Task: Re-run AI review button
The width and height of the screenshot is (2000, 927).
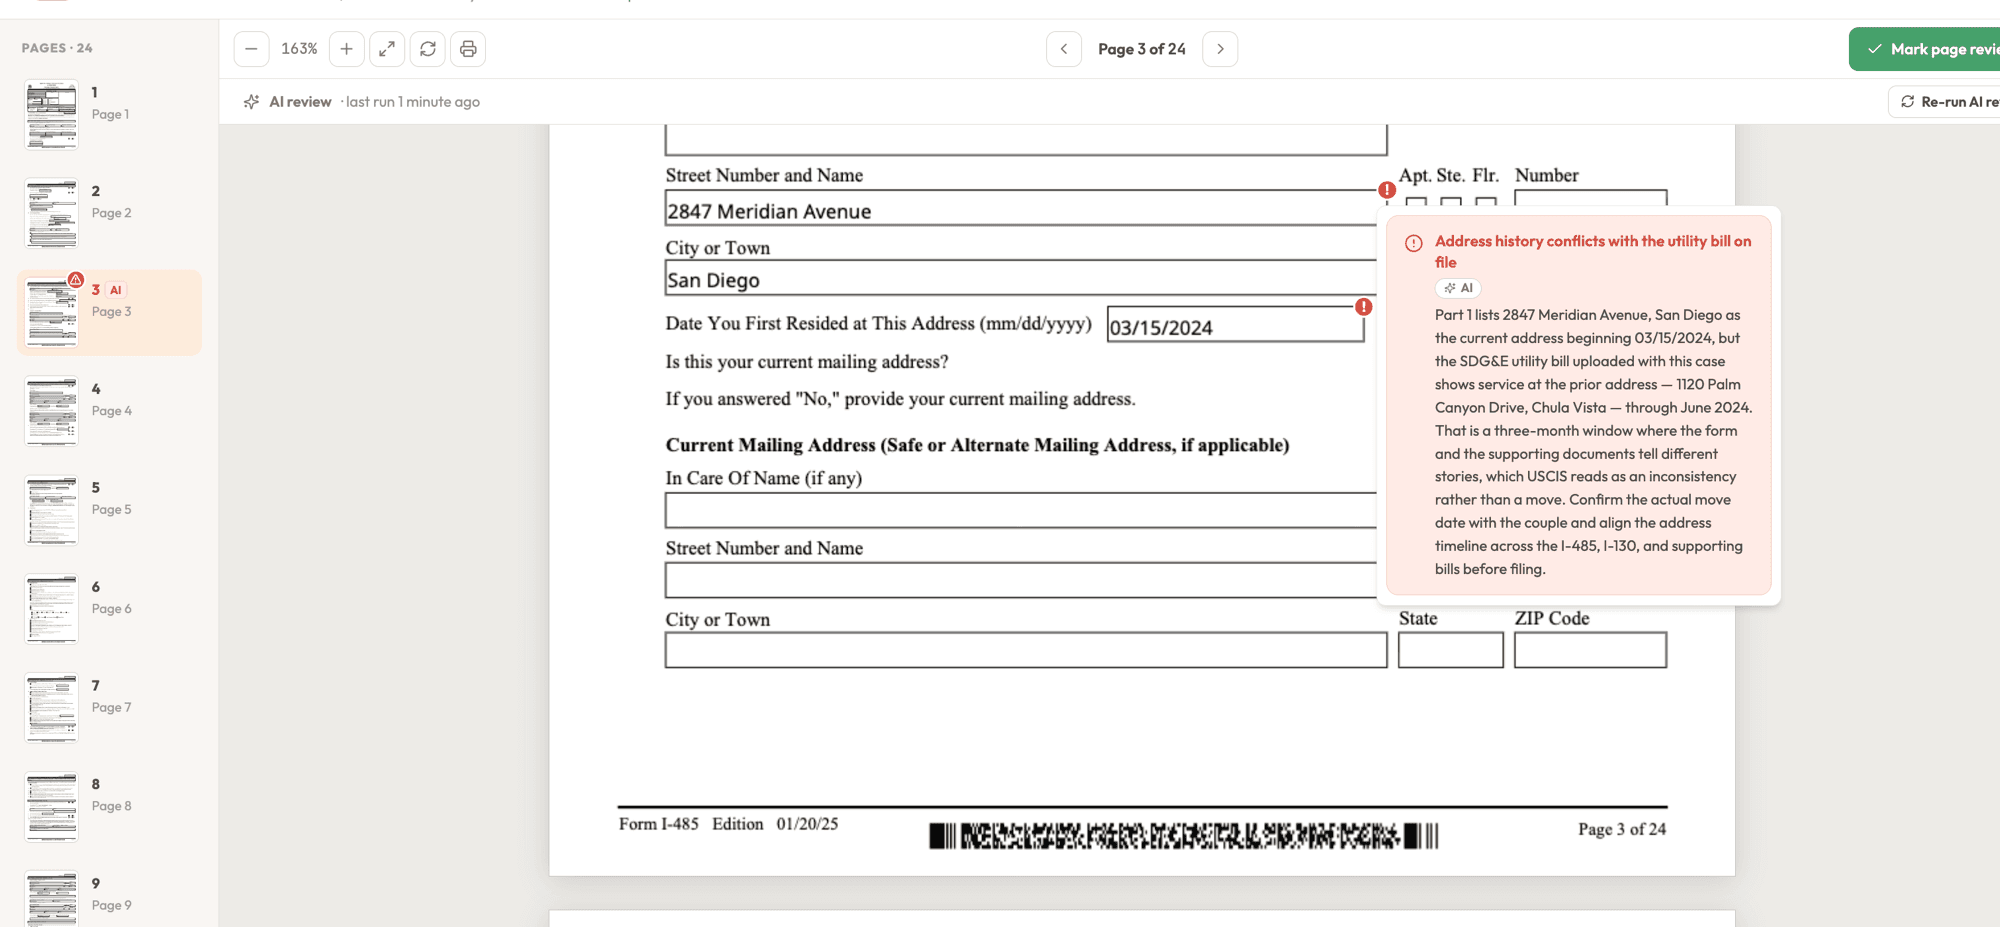Action: coord(1944,102)
